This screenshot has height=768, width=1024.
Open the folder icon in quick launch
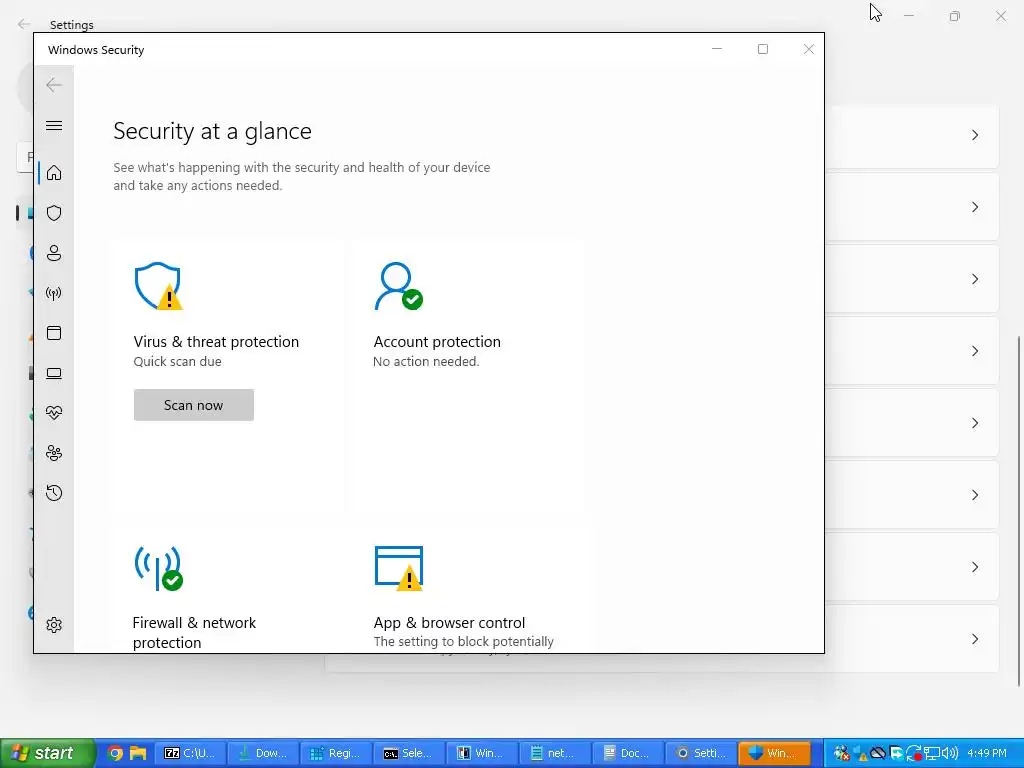click(138, 753)
